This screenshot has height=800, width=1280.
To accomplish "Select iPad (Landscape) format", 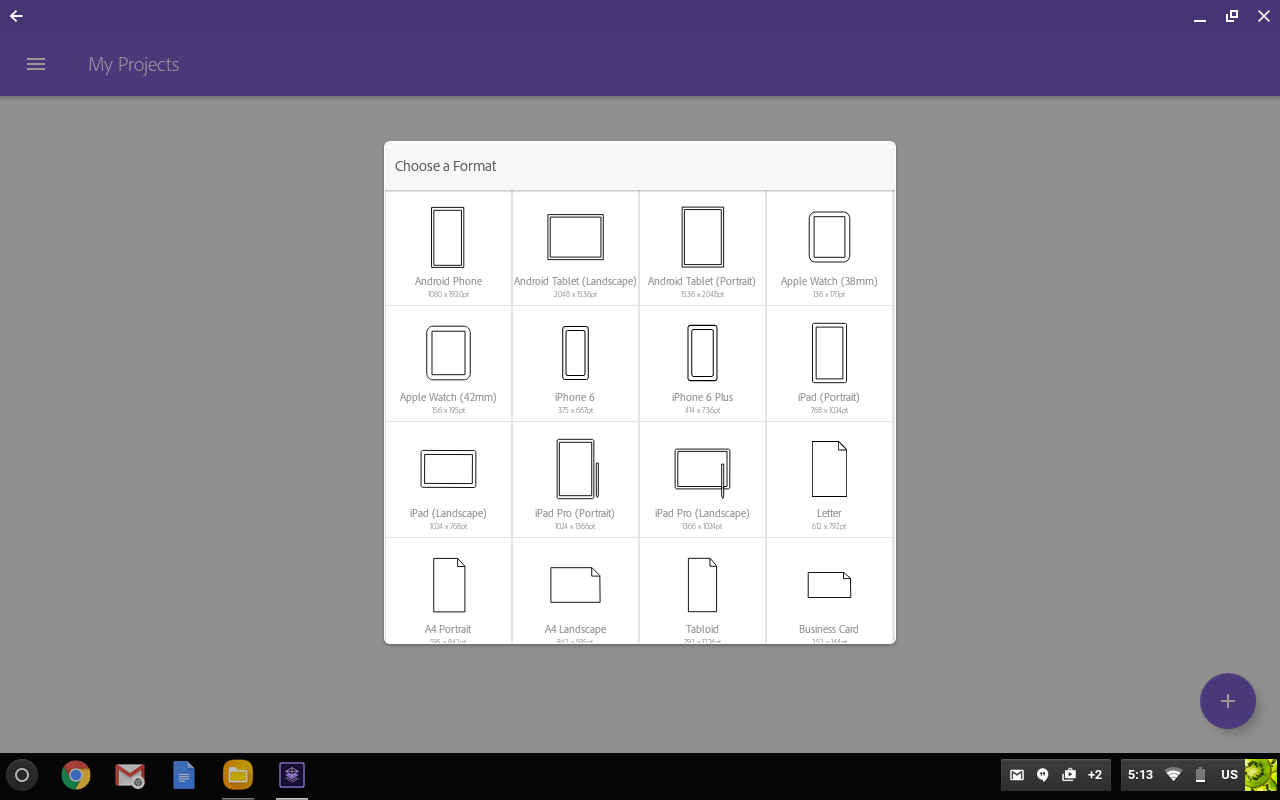I will click(x=448, y=469).
